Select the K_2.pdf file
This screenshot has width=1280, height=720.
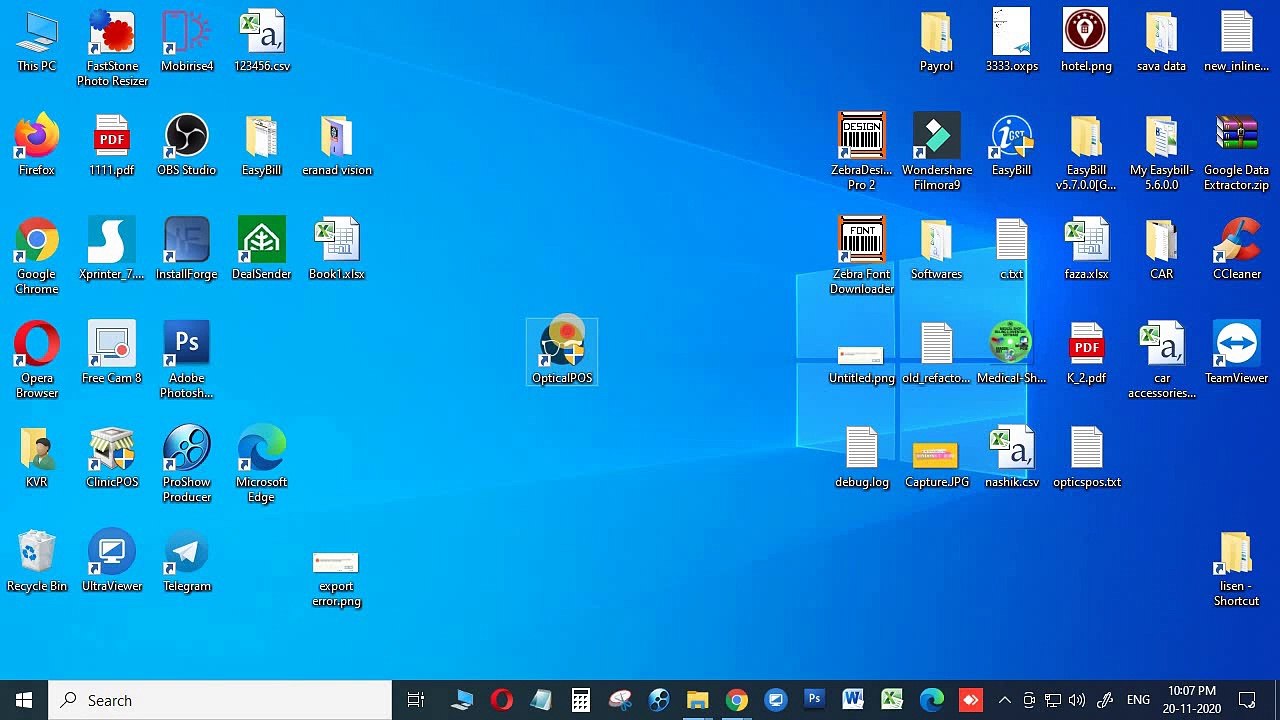click(x=1087, y=353)
